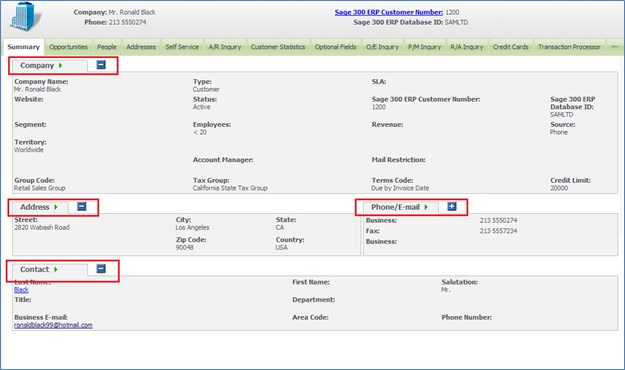Open the Company panel header tab

(49, 66)
